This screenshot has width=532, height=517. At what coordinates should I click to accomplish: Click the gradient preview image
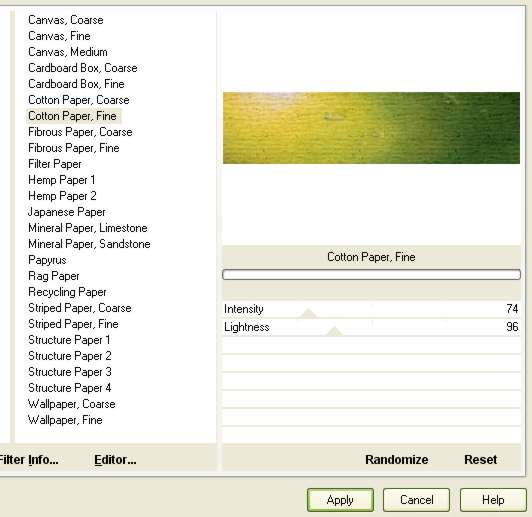coord(371,128)
